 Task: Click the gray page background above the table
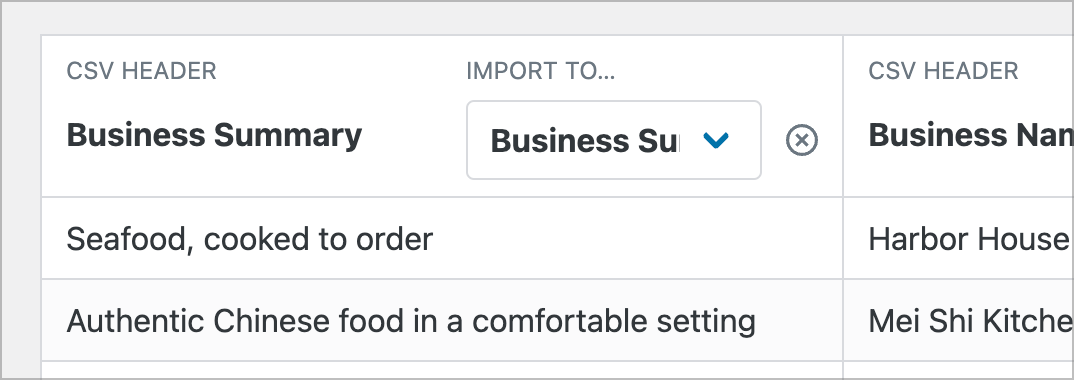click(x=537, y=18)
